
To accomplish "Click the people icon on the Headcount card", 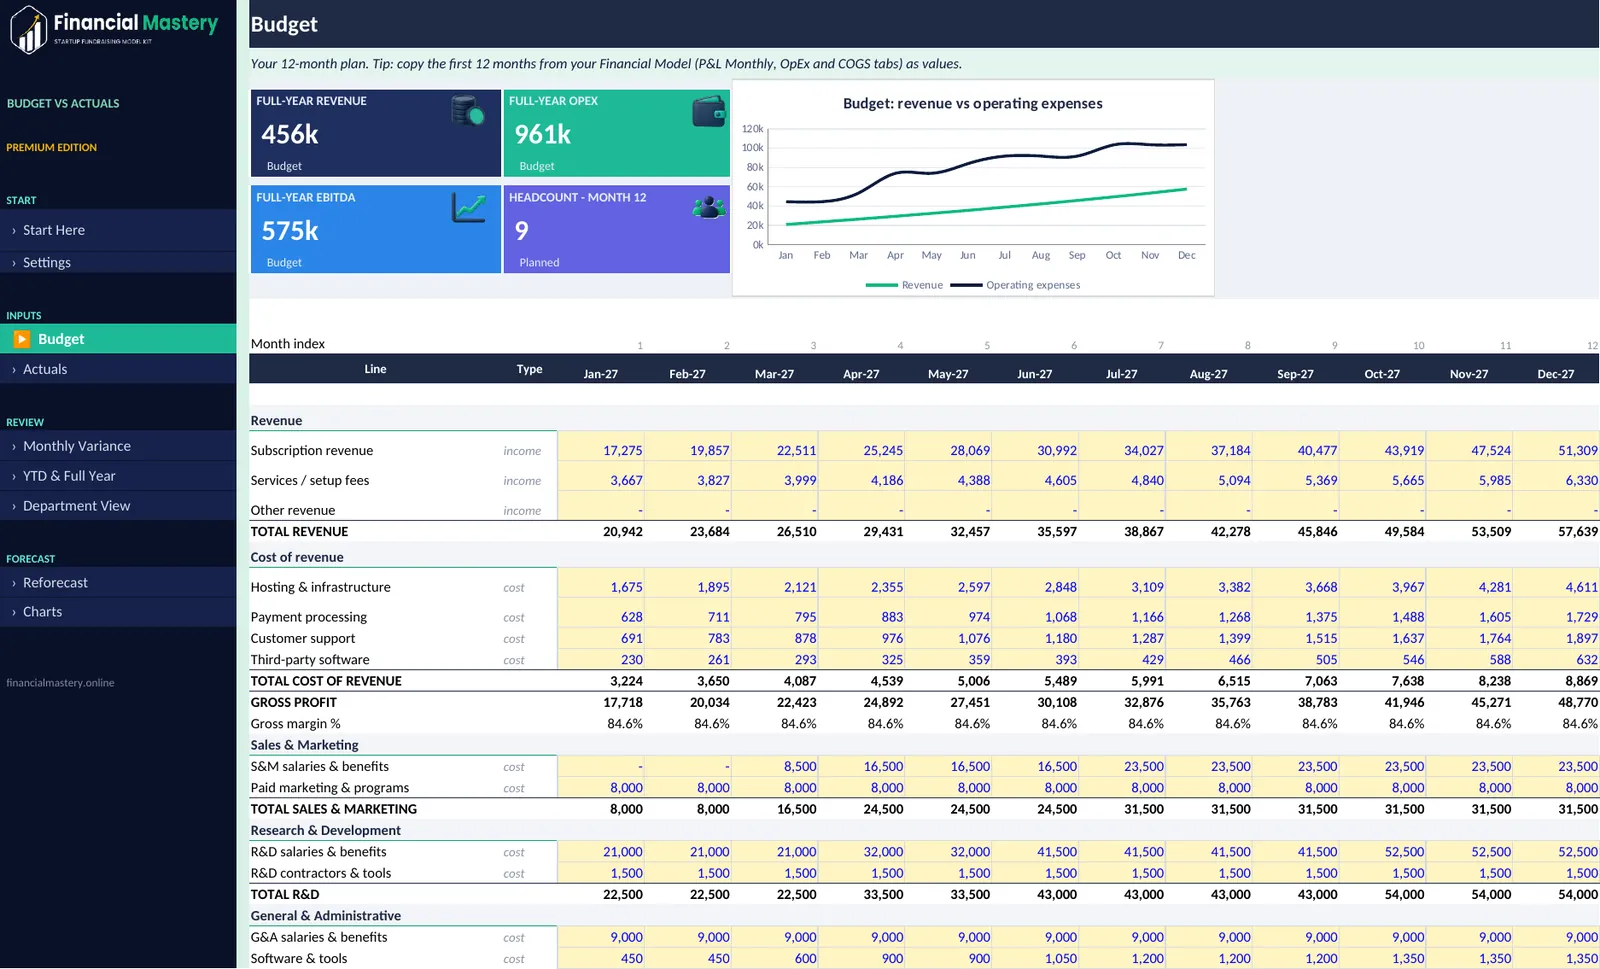I will [709, 207].
